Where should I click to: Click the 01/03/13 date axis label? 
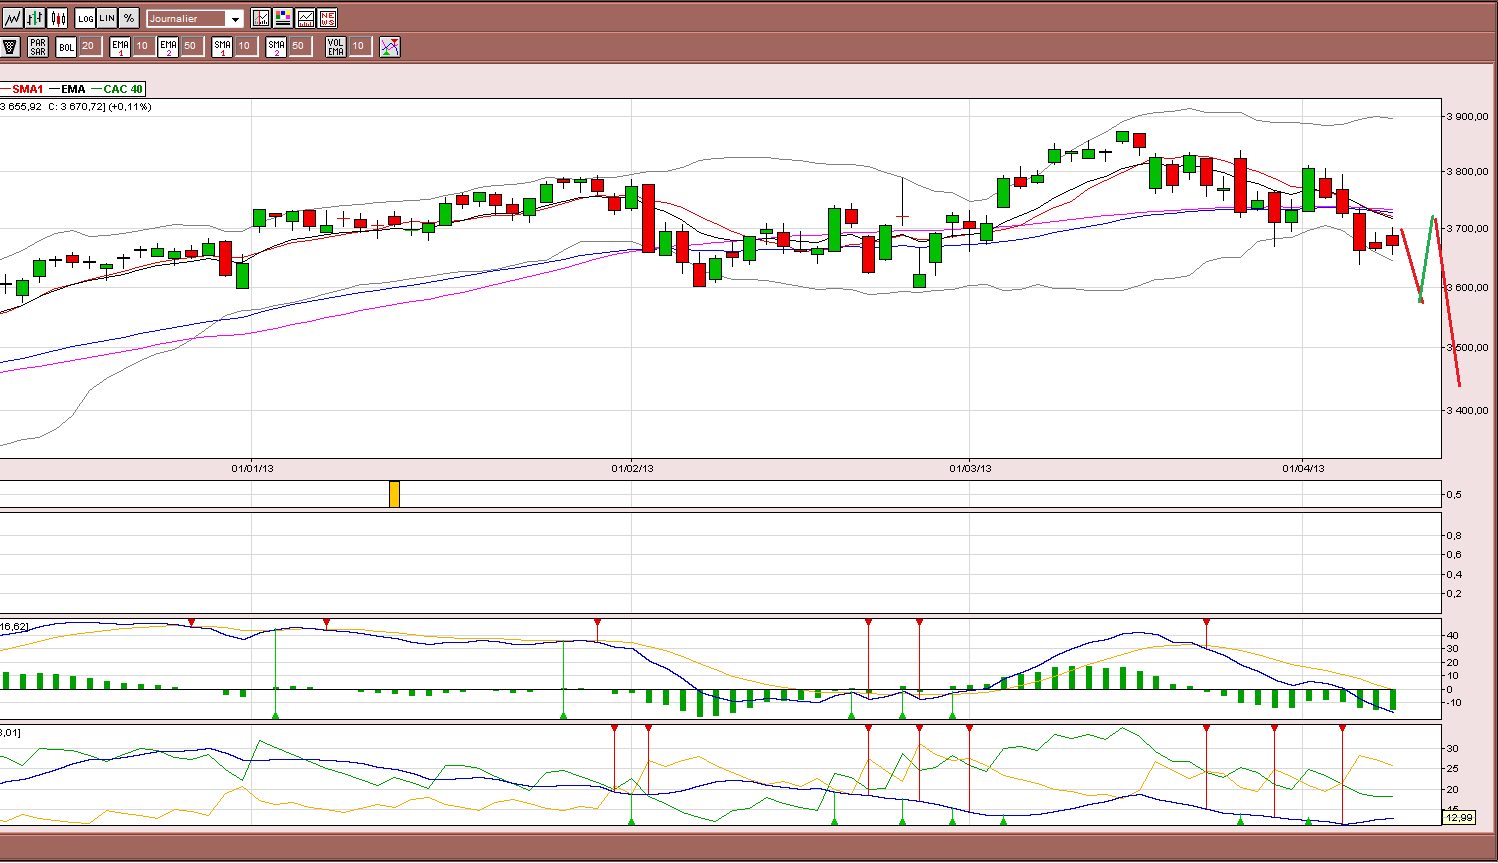pyautogui.click(x=971, y=468)
